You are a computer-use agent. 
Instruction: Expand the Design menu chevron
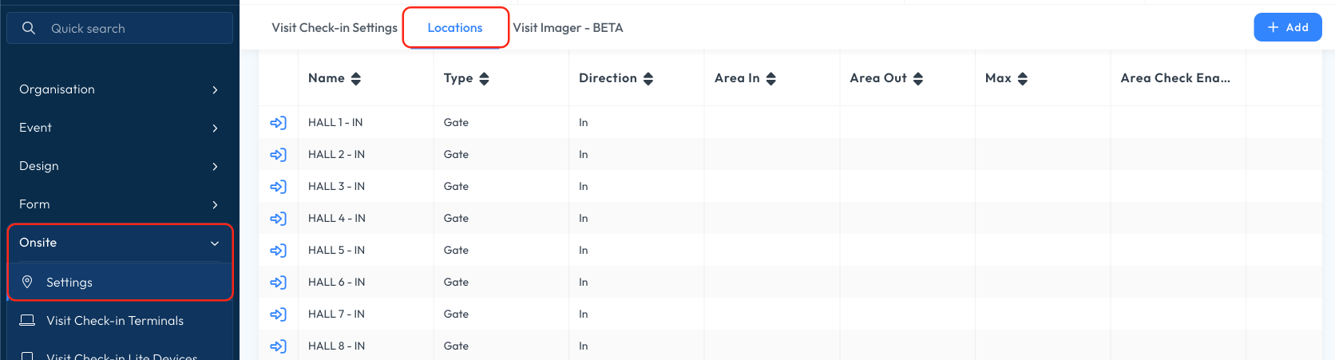(215, 166)
